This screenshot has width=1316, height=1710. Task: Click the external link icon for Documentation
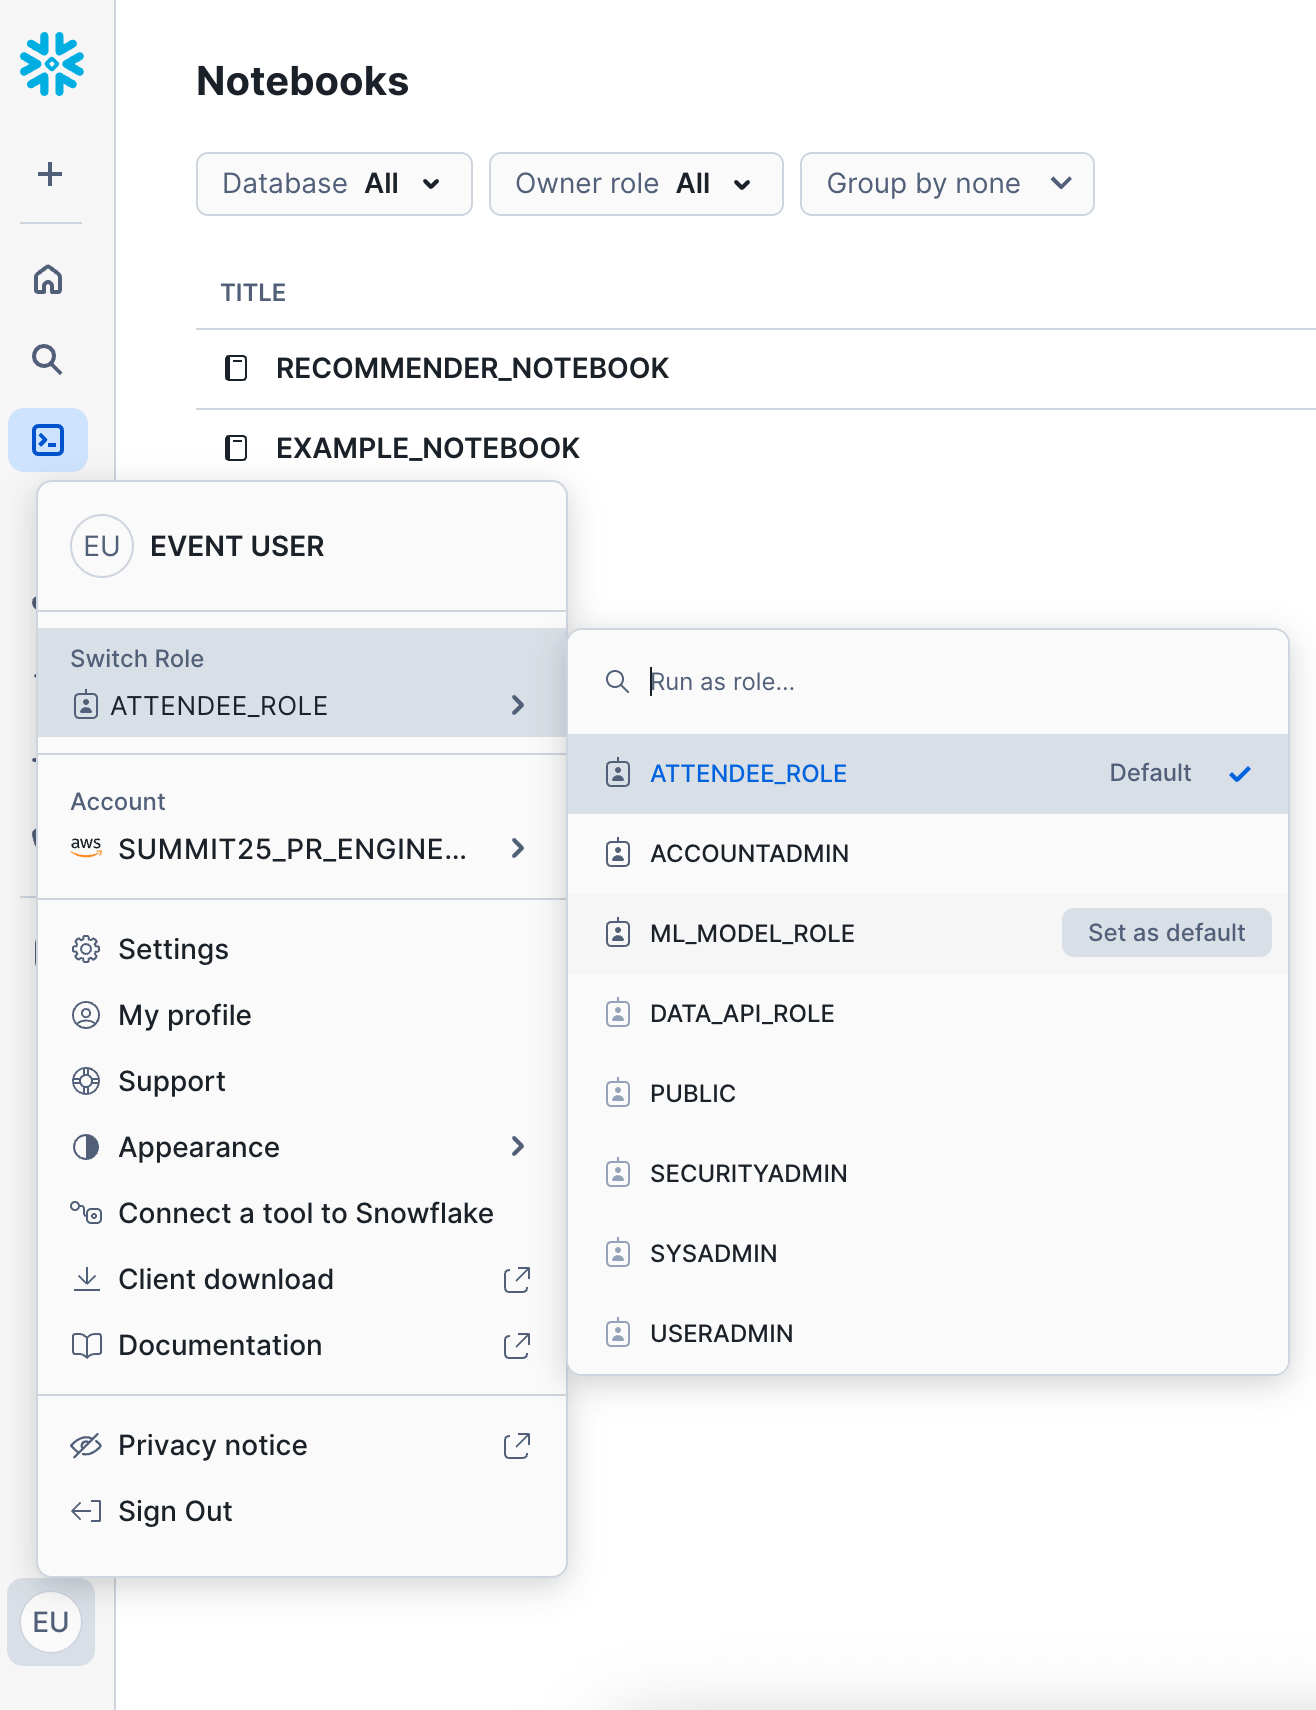click(x=517, y=1345)
